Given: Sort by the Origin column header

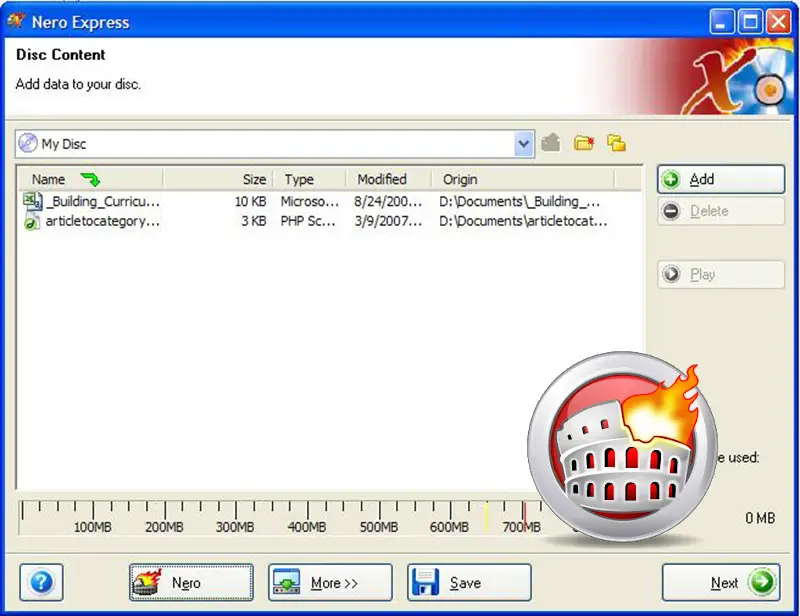Looking at the screenshot, I should (x=523, y=179).
